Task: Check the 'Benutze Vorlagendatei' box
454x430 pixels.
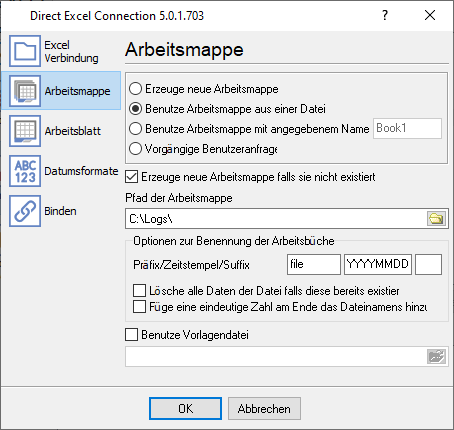Action: point(132,335)
